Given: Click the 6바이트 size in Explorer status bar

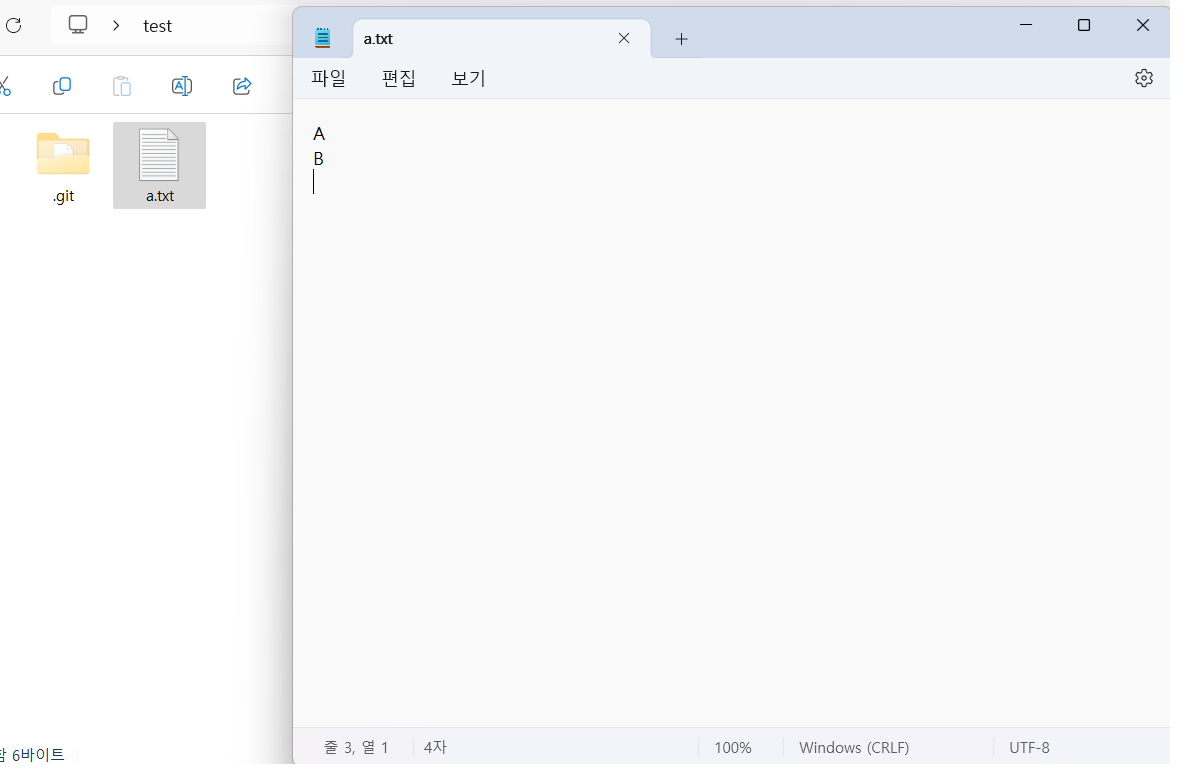Looking at the screenshot, I should click(x=38, y=755).
